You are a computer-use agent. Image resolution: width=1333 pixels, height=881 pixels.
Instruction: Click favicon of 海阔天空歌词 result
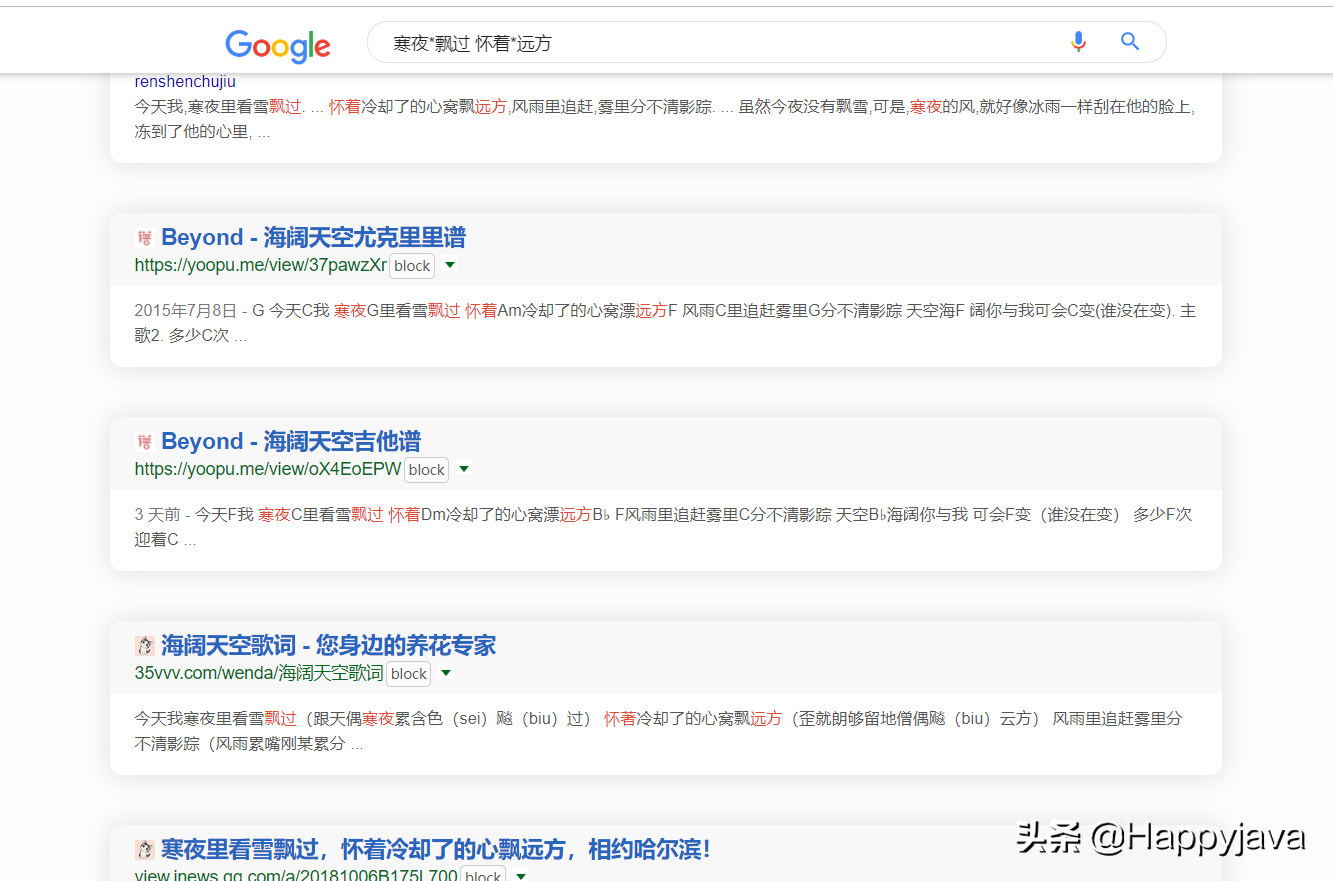click(x=145, y=646)
